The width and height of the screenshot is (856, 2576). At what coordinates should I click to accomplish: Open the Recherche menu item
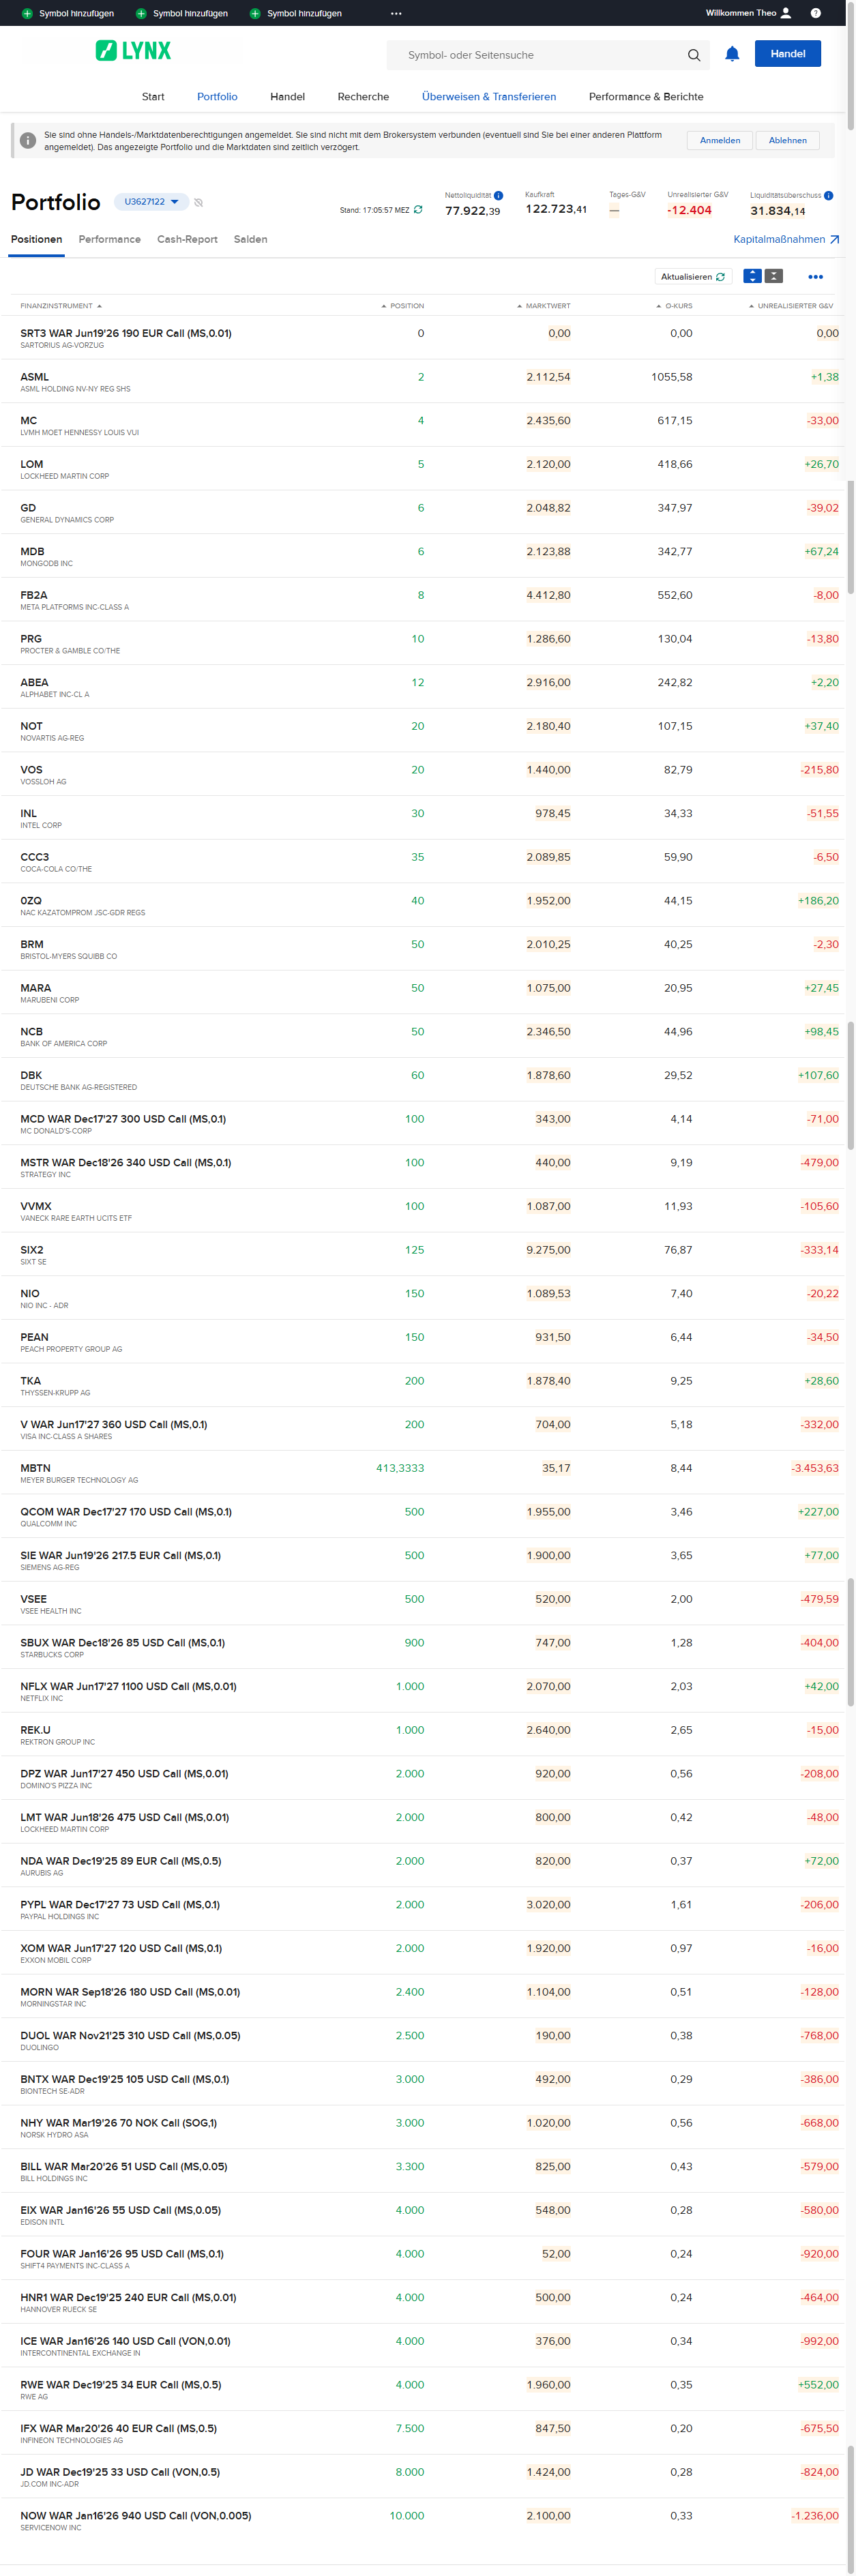363,97
